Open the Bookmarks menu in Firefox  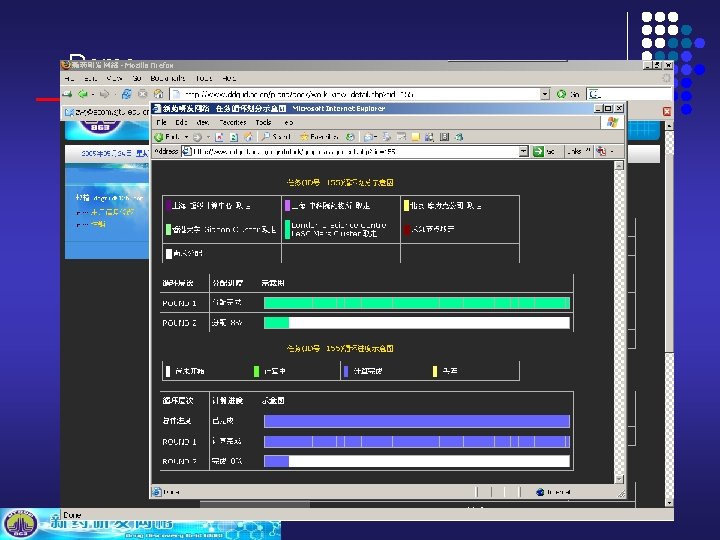pos(168,79)
